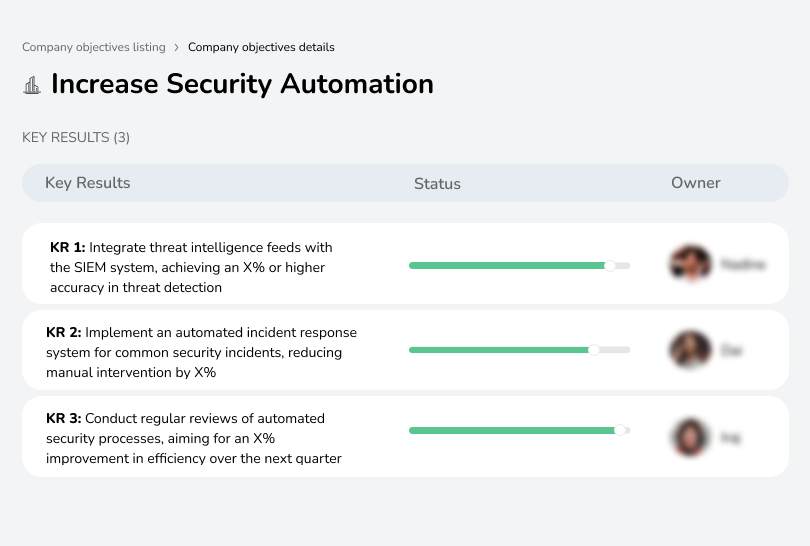The height and width of the screenshot is (546, 810).
Task: Open owner avatar in KR 1 row
Action: [690, 263]
